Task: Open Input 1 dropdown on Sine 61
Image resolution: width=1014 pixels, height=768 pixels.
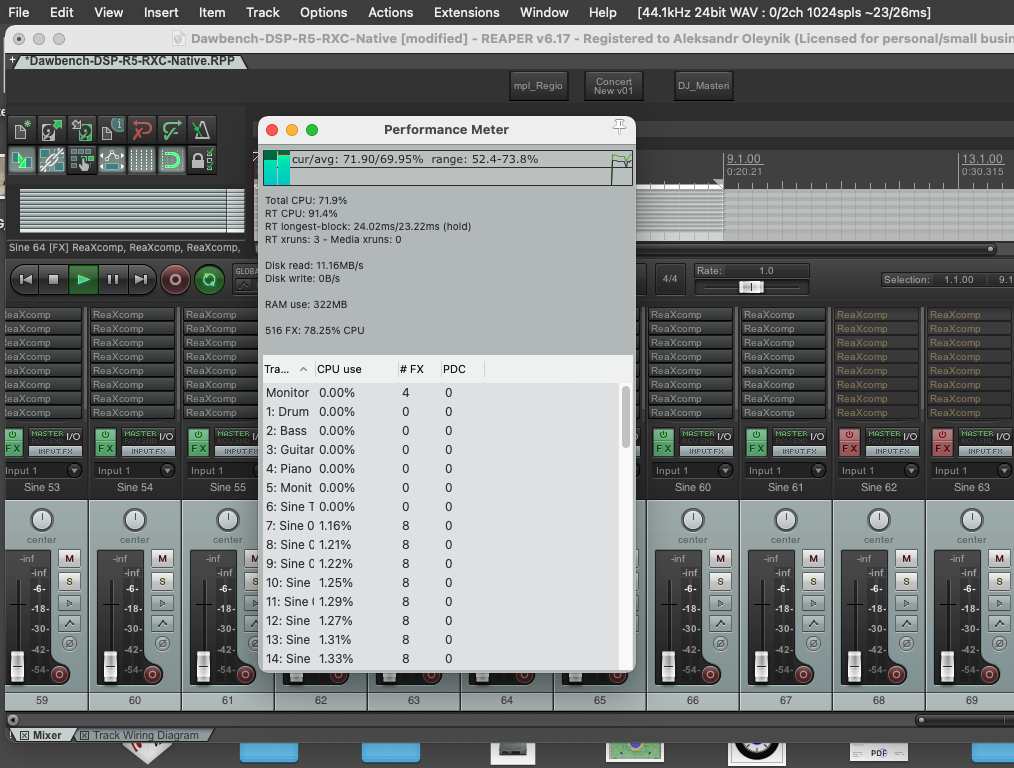Action: click(x=786, y=471)
